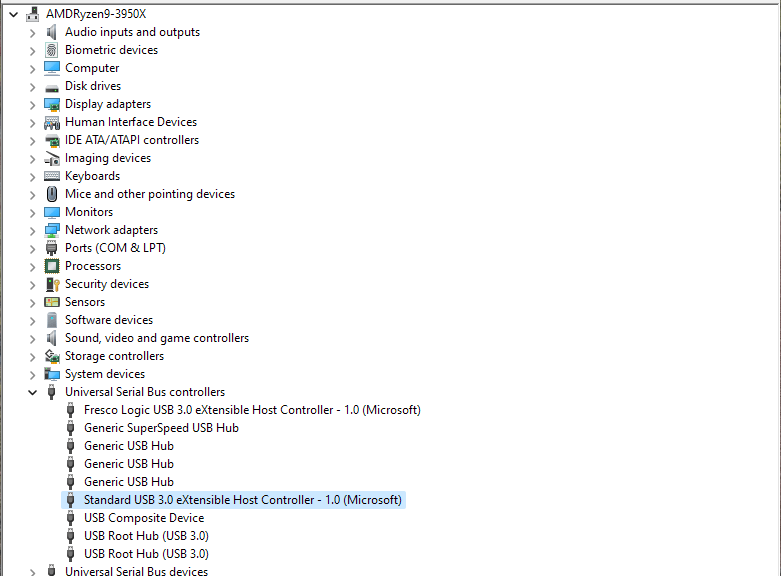Screen dimensions: 781x576
Task: Click the System devices icon
Action: [x=52, y=374]
